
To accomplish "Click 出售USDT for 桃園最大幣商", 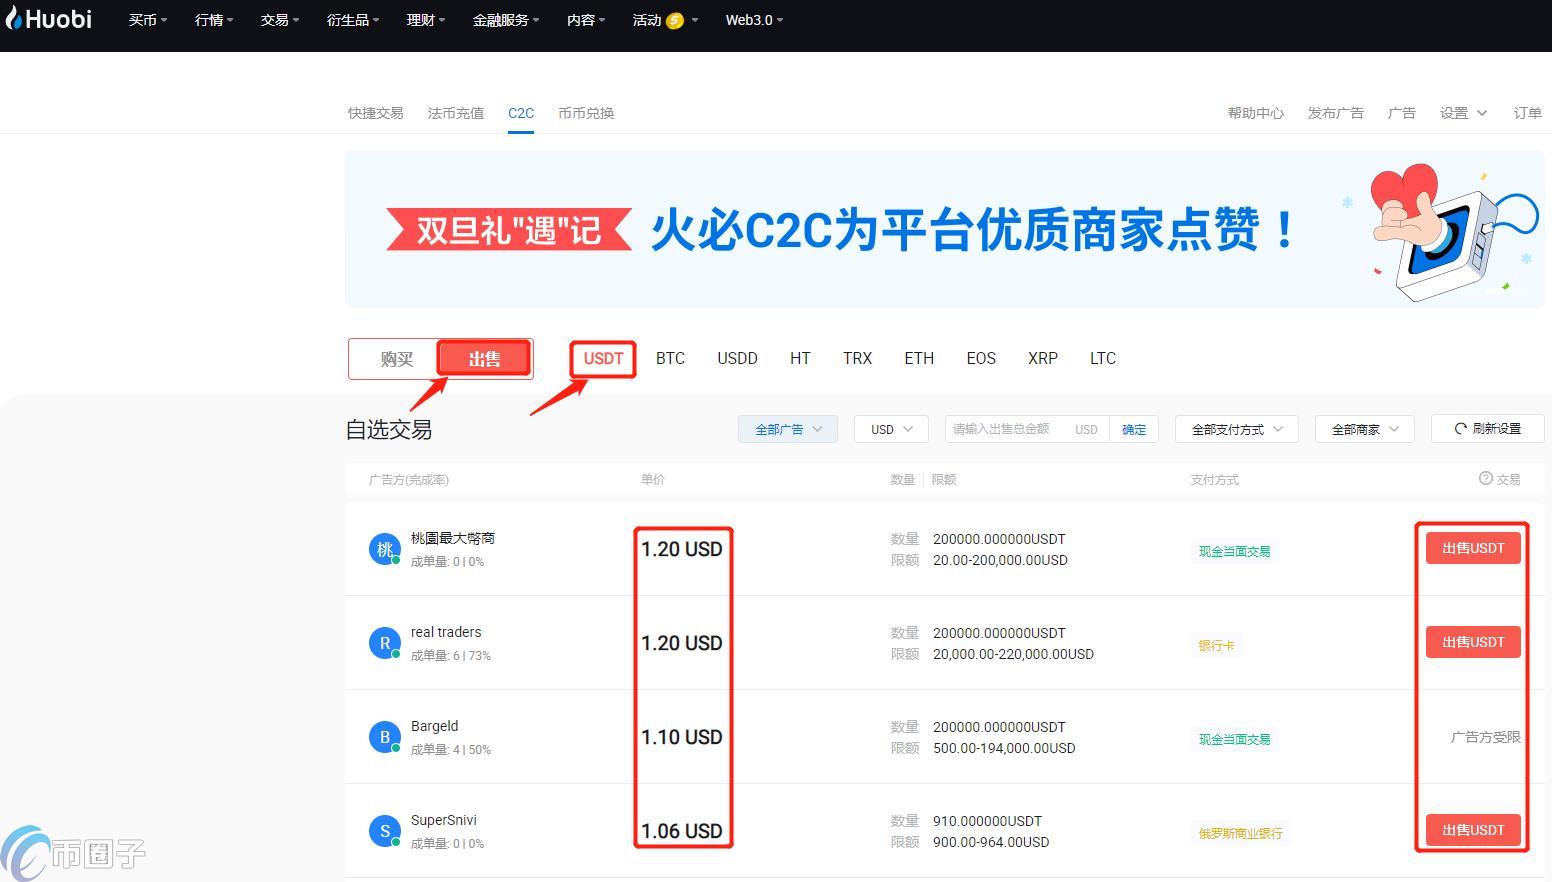I will (x=1473, y=548).
